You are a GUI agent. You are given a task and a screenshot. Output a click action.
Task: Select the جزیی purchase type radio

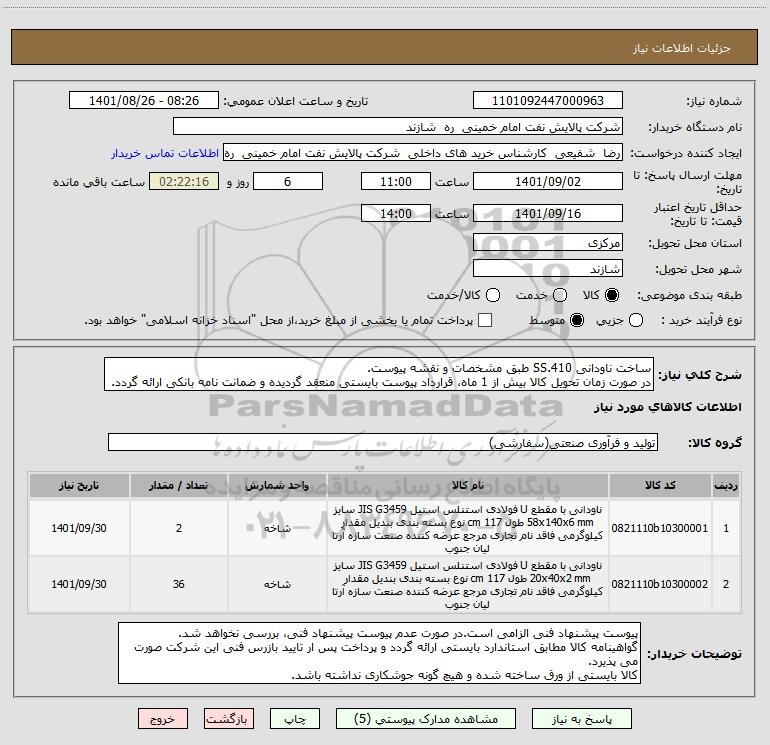point(636,320)
